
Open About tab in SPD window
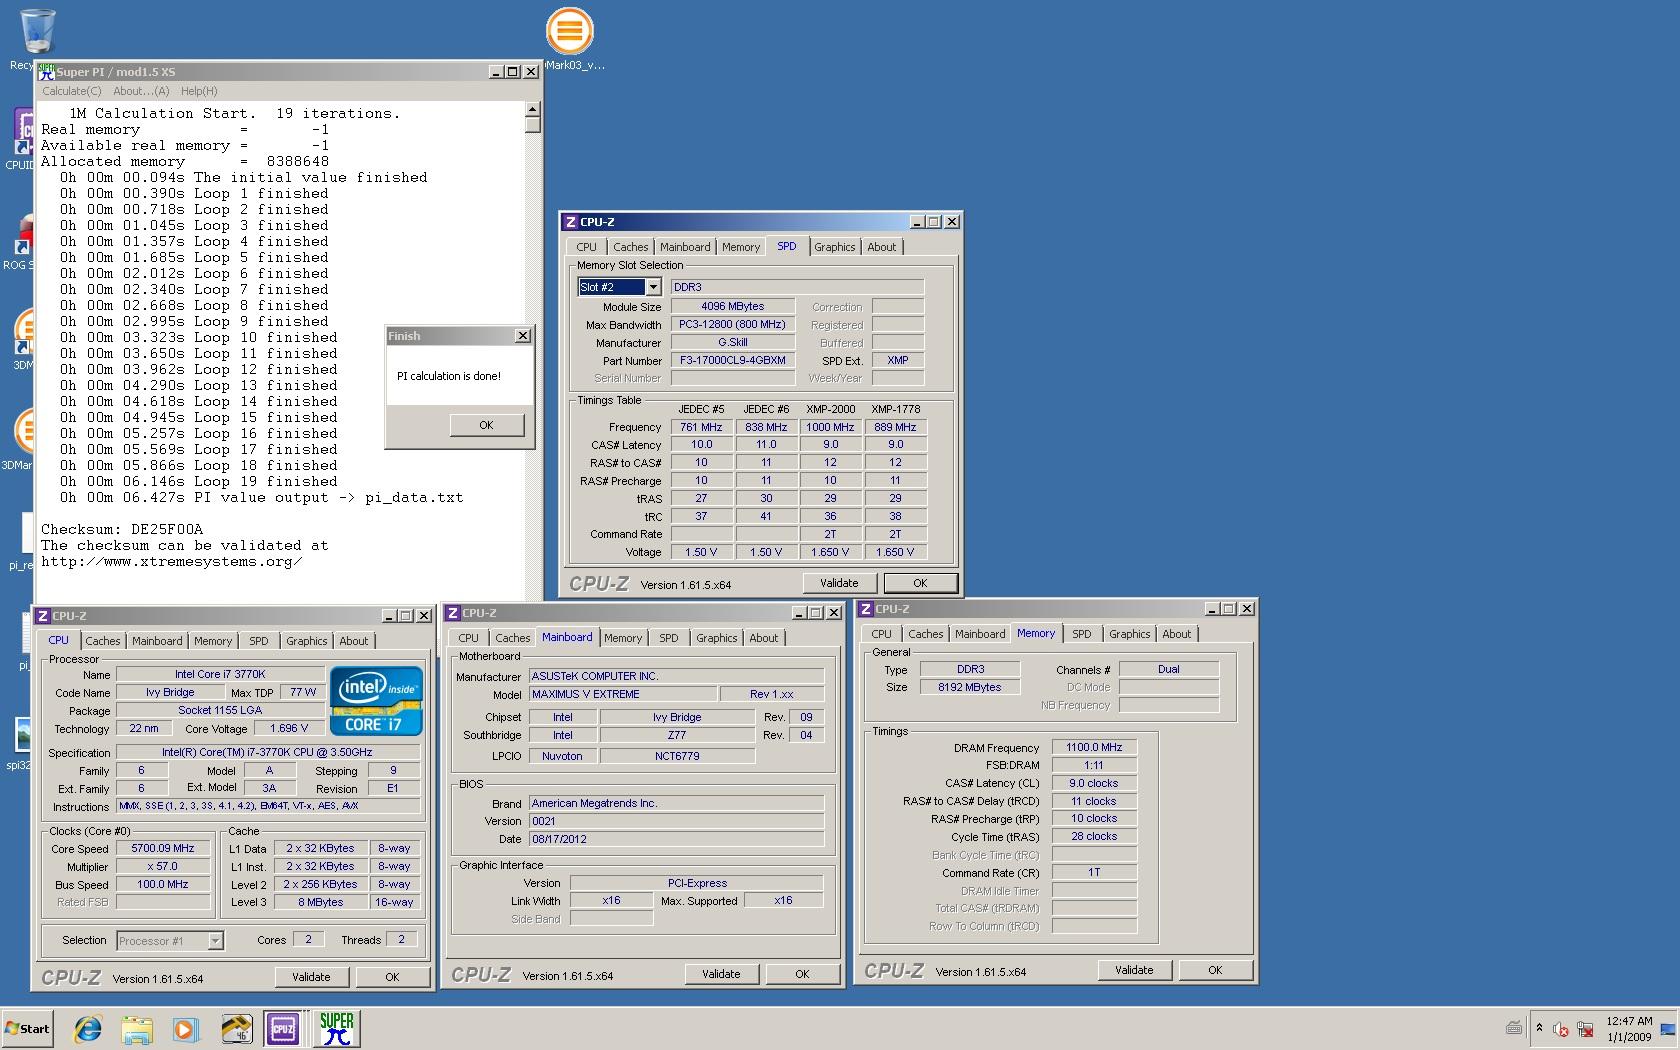tap(882, 247)
